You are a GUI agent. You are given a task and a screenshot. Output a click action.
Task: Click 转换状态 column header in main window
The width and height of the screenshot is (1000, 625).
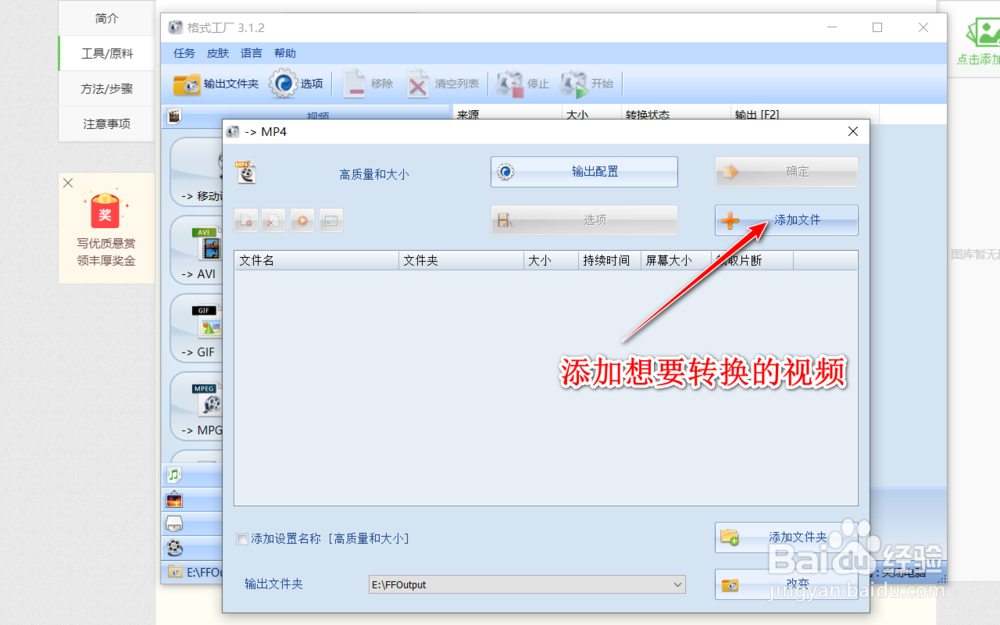point(675,114)
